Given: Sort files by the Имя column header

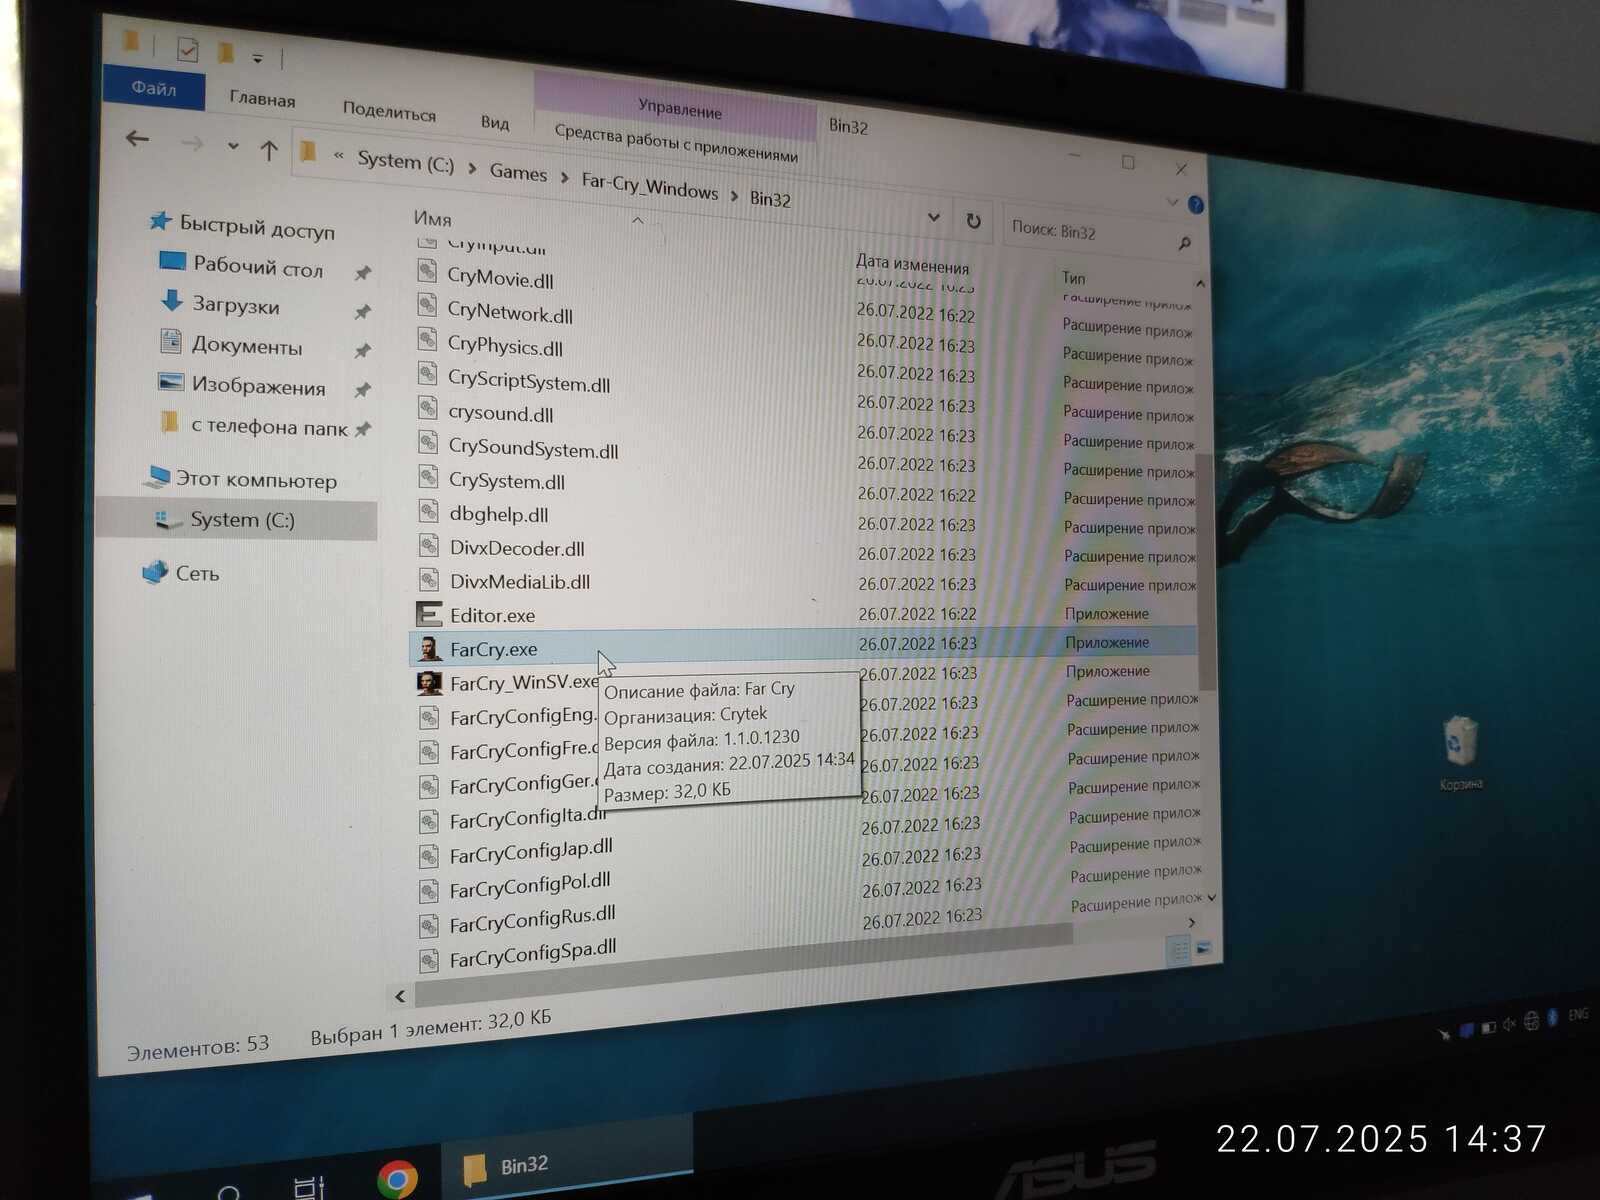Looking at the screenshot, I should pos(432,219).
